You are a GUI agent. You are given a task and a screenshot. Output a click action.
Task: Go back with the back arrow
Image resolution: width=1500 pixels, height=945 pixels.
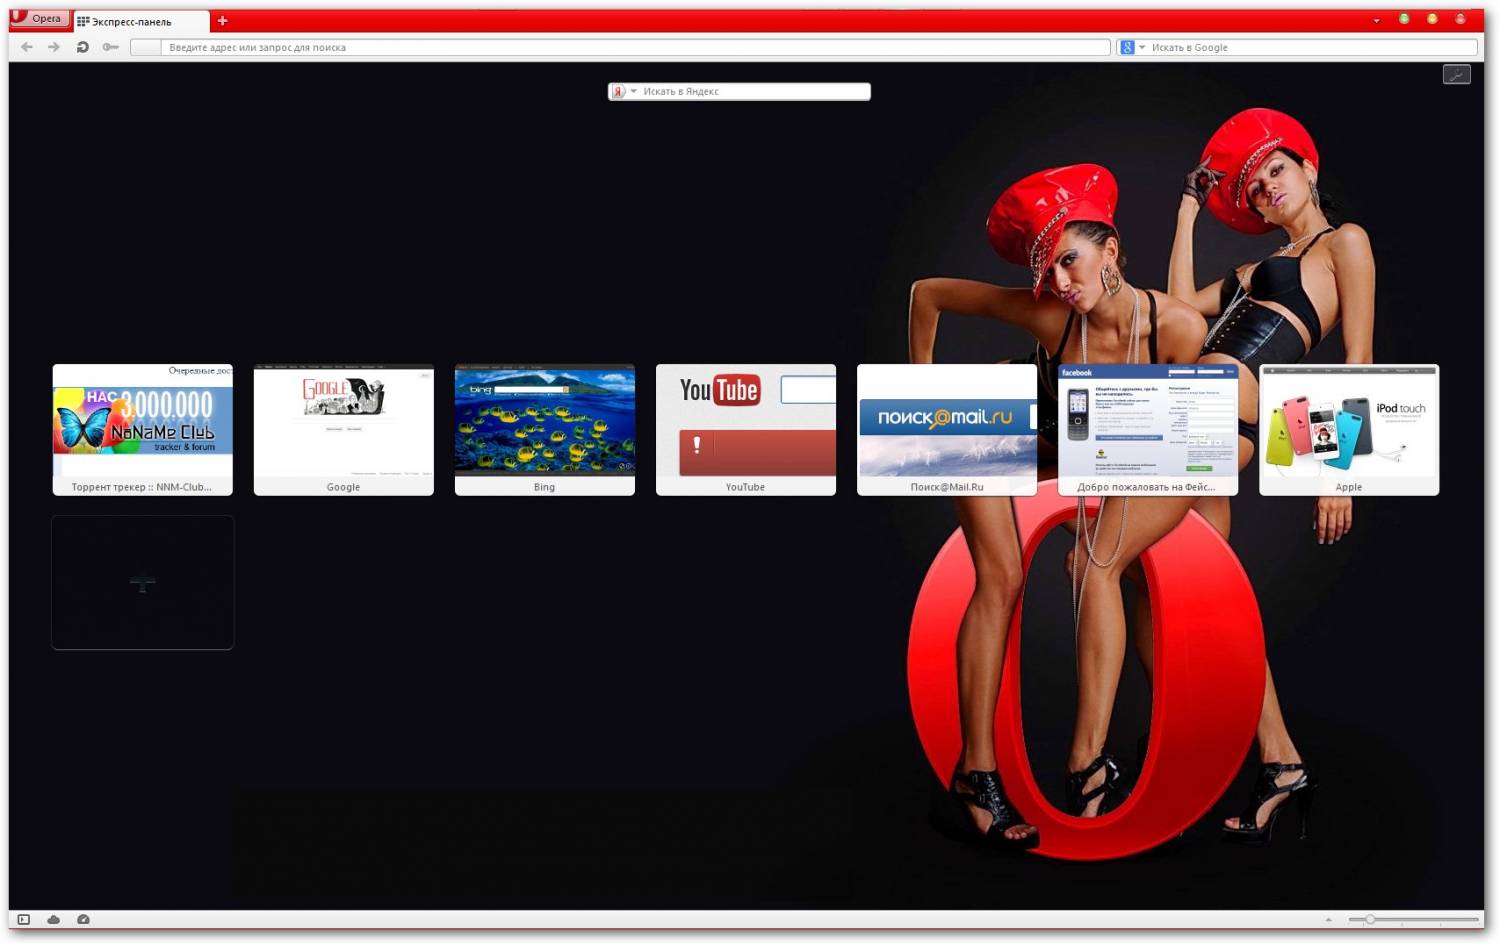(27, 47)
